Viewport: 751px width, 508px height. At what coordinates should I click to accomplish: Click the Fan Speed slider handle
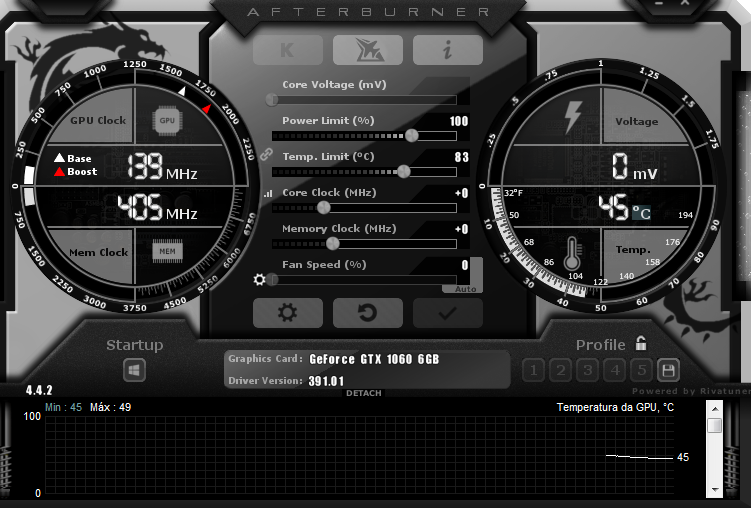click(x=272, y=280)
